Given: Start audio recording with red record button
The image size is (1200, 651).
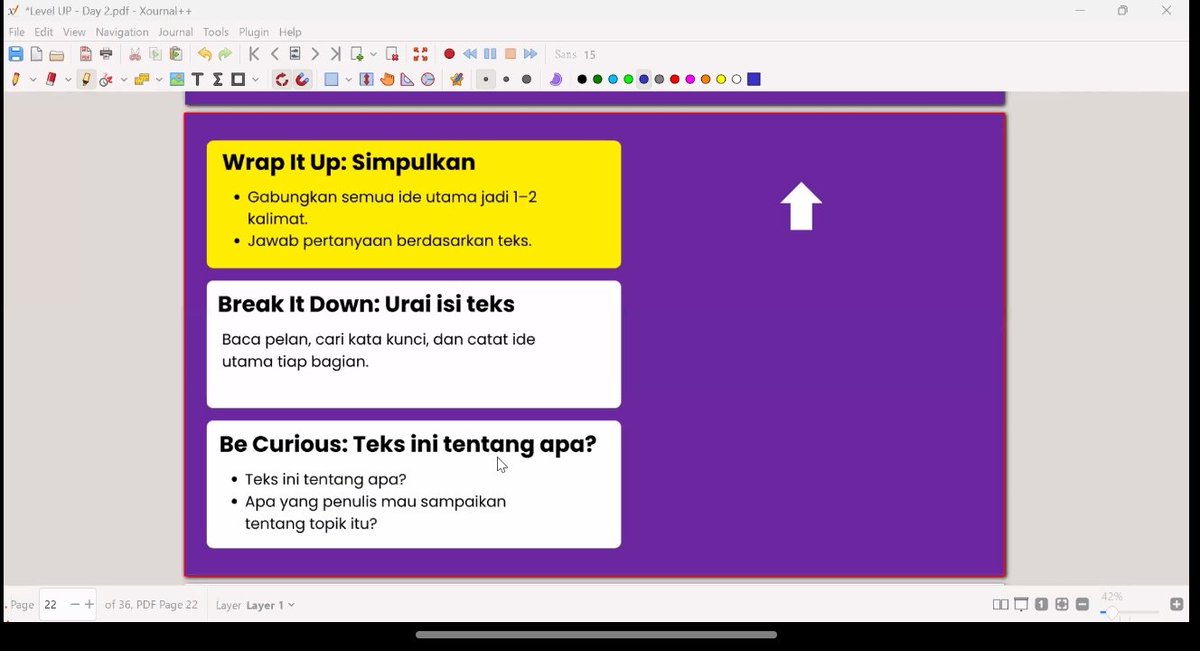Looking at the screenshot, I should point(449,54).
